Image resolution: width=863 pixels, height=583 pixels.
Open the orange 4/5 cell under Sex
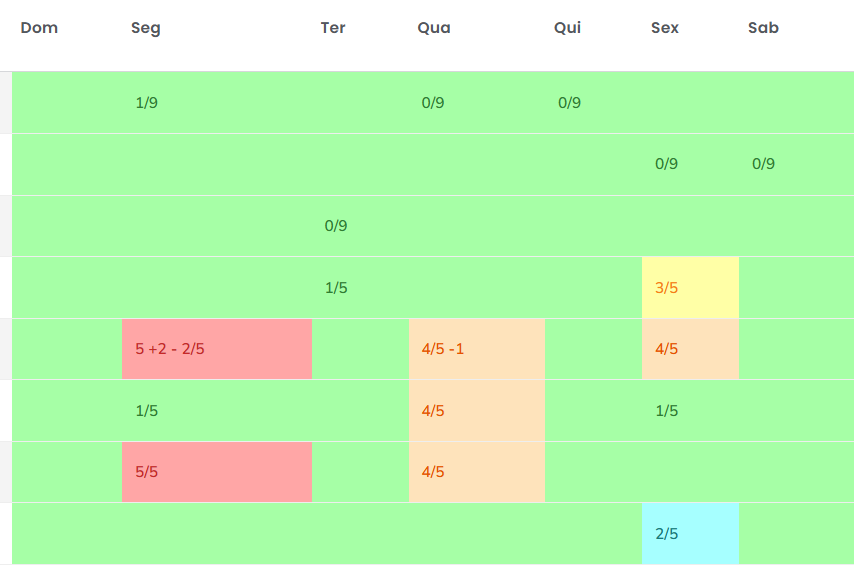point(690,349)
